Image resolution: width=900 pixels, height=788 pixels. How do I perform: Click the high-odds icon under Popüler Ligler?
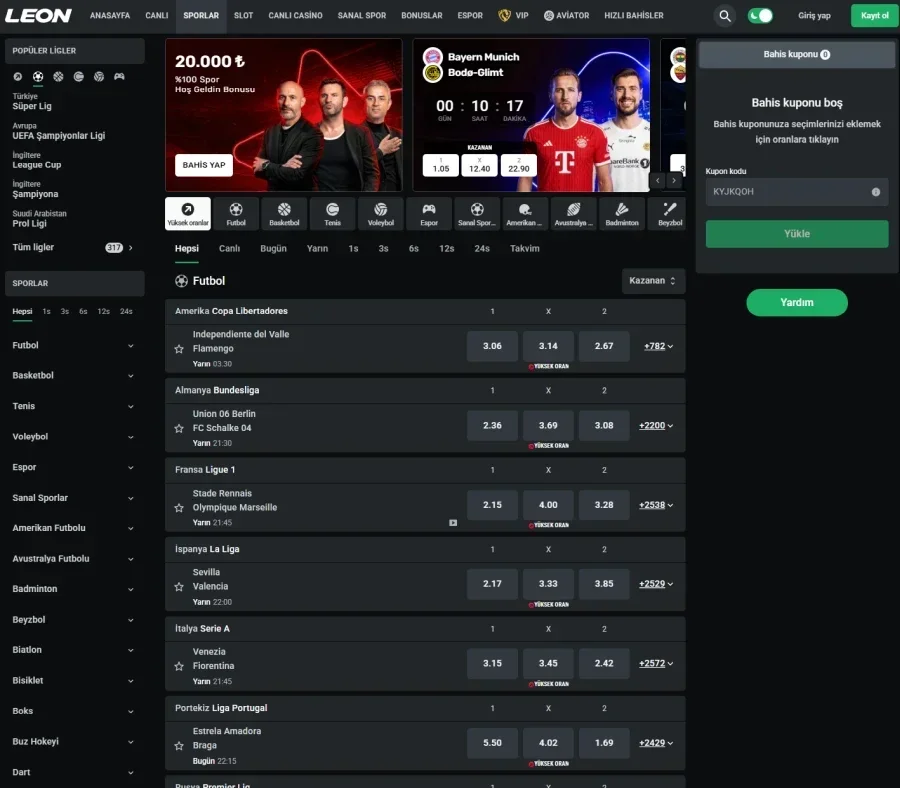coord(18,76)
